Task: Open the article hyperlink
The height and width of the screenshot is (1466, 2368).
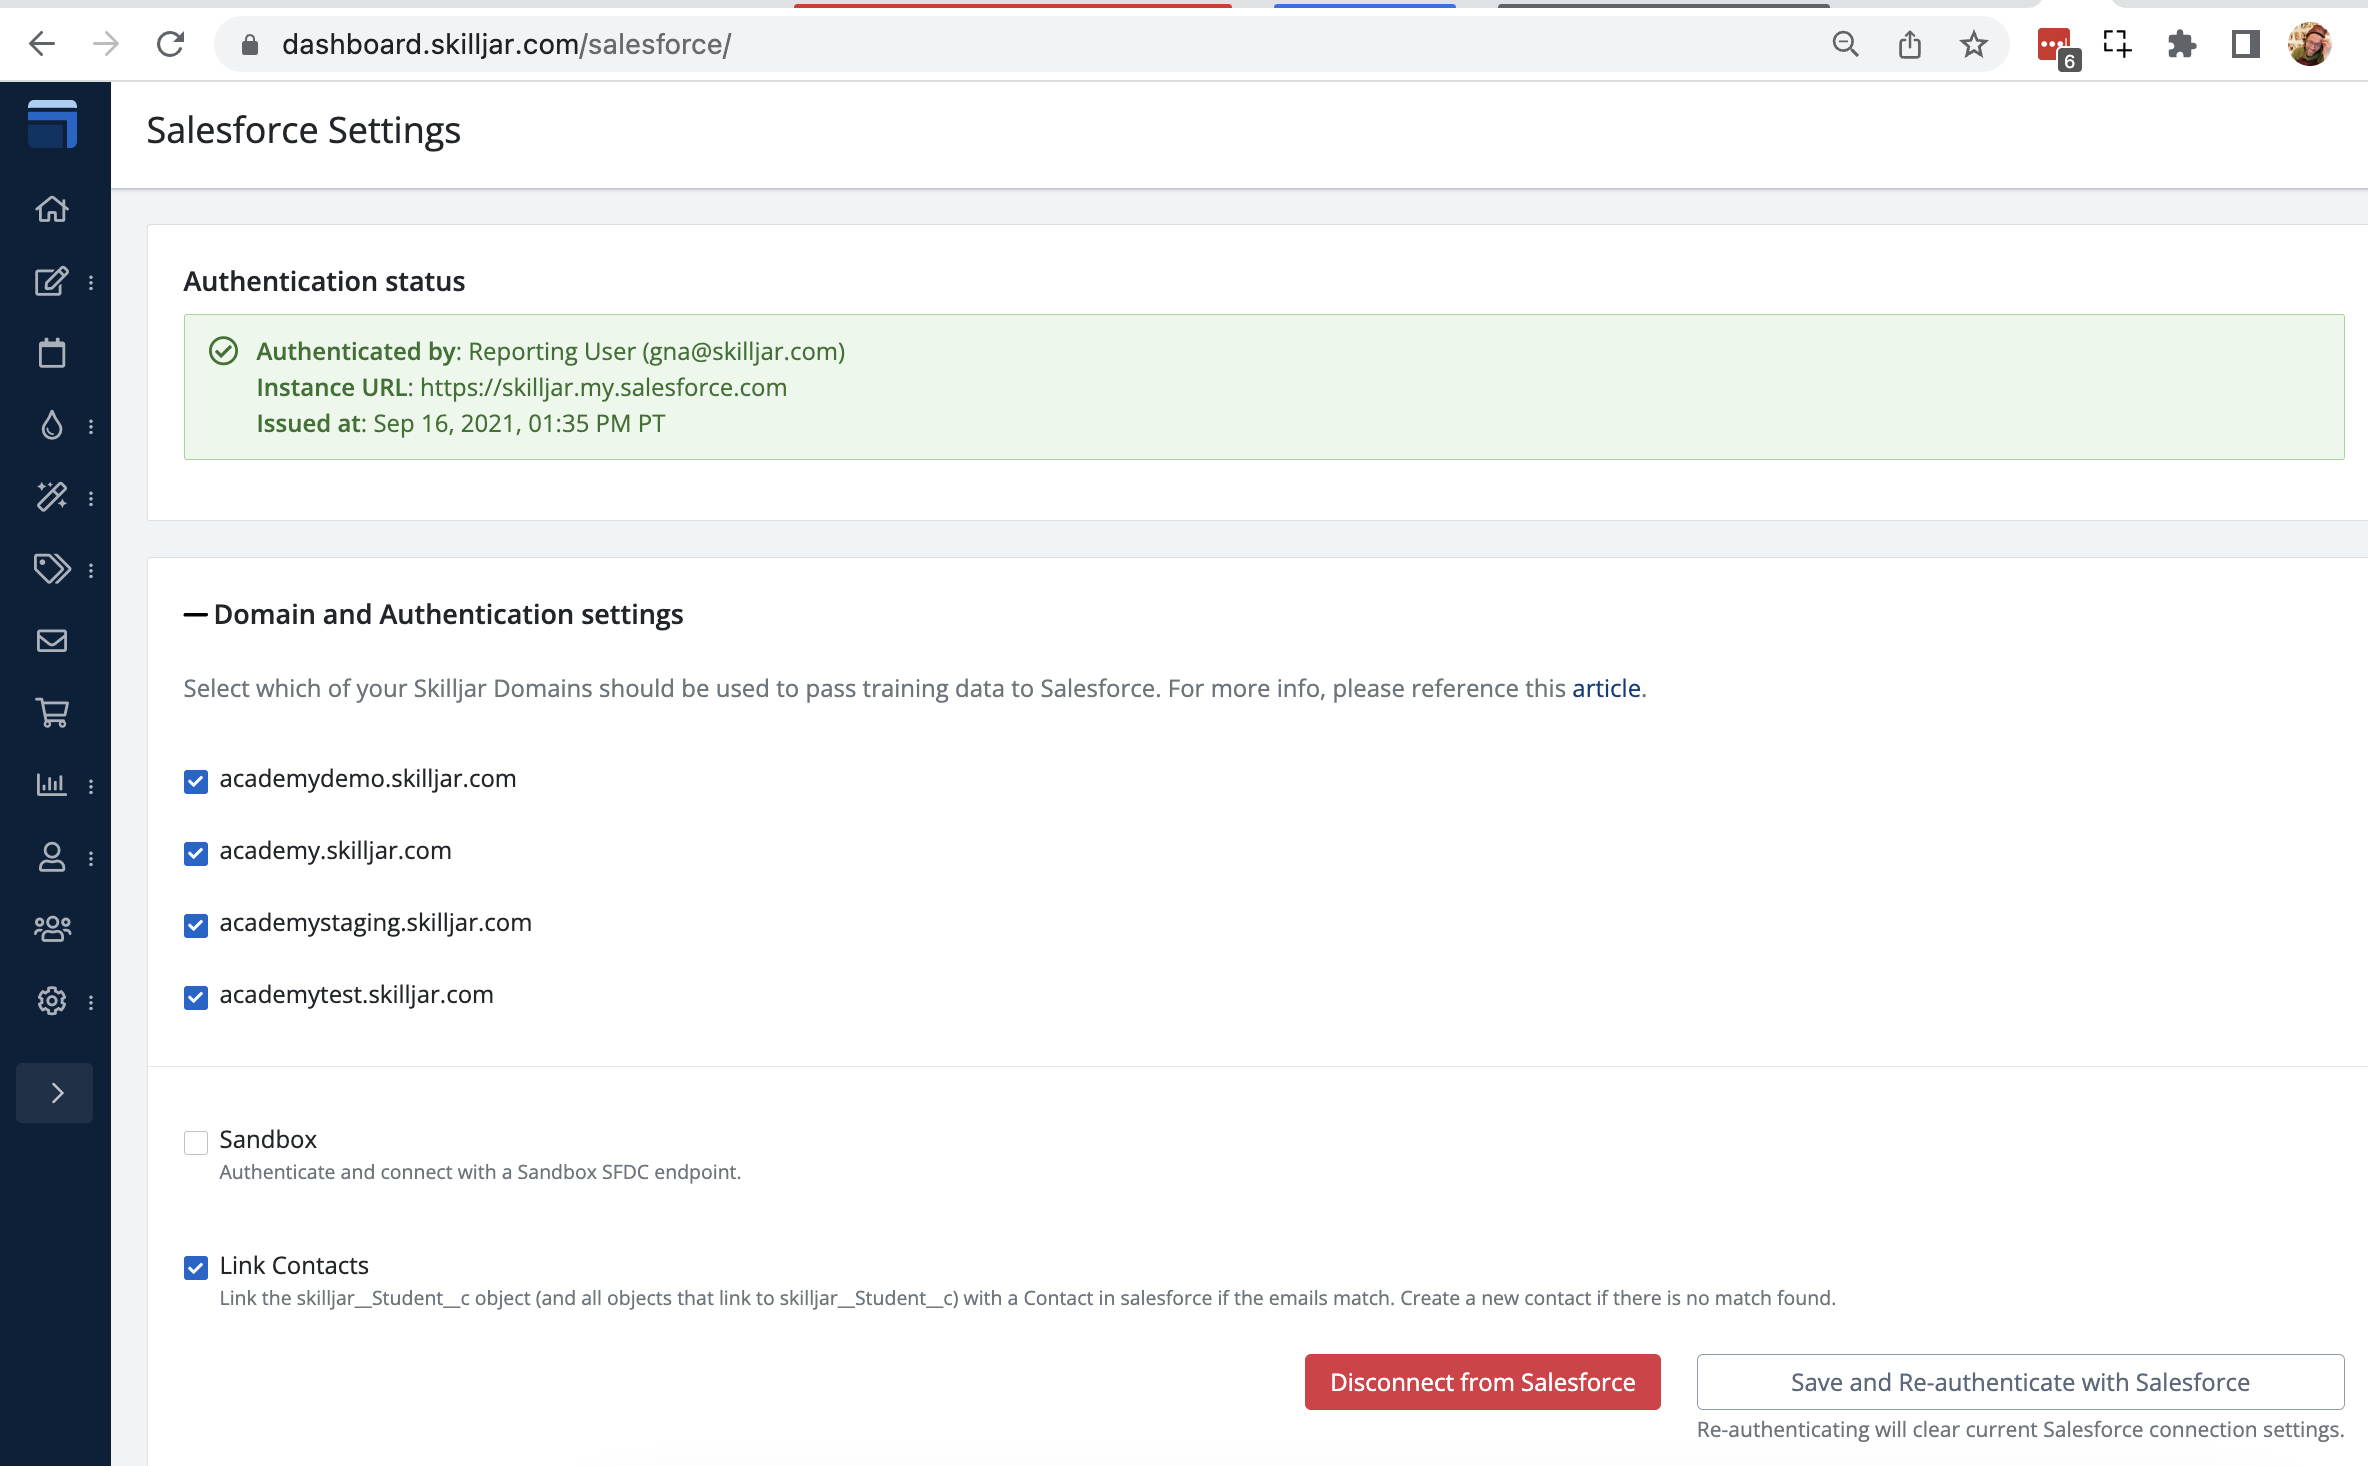Action: (1606, 688)
